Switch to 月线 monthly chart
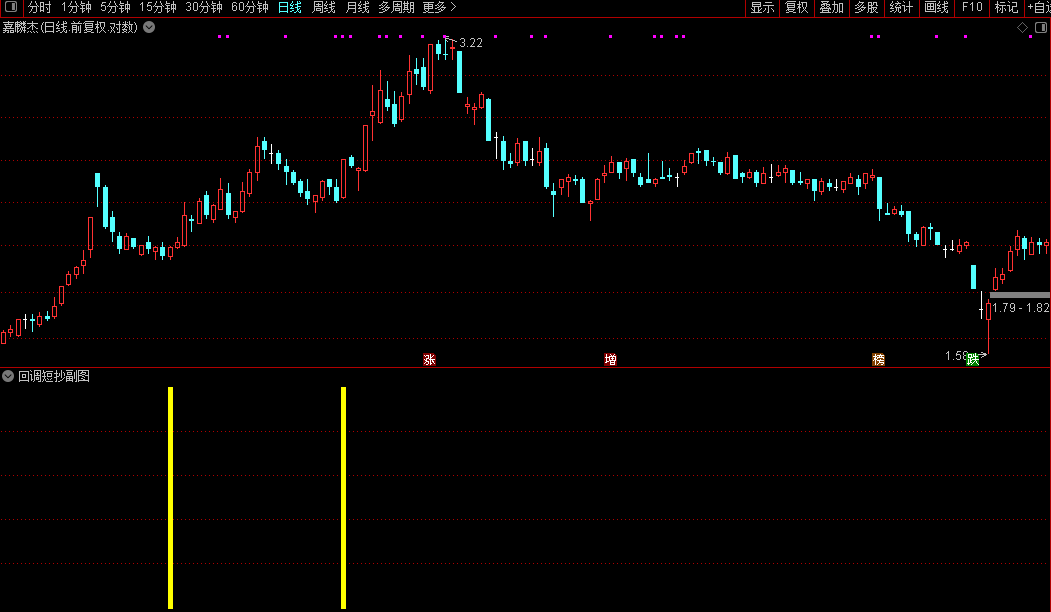 [x=357, y=7]
